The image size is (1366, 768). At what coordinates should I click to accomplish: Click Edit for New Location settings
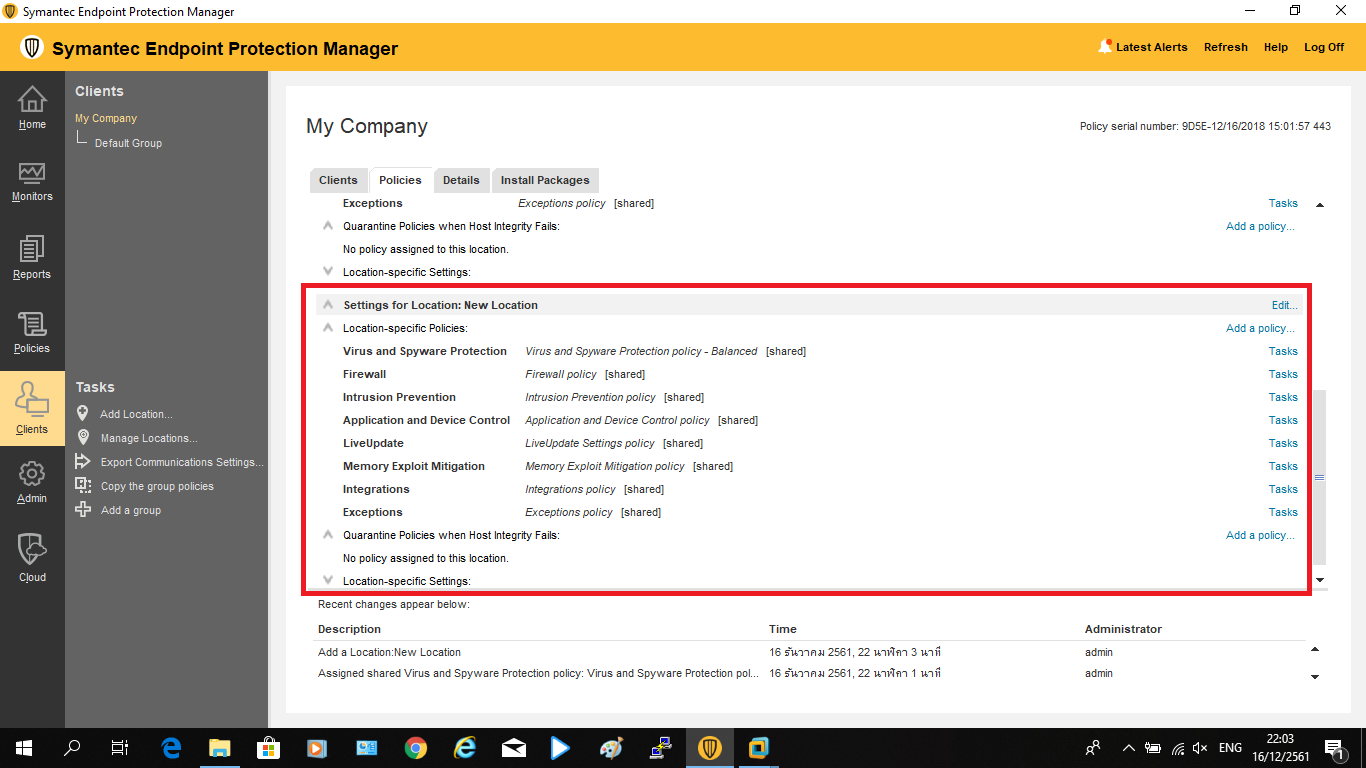[x=1284, y=305]
